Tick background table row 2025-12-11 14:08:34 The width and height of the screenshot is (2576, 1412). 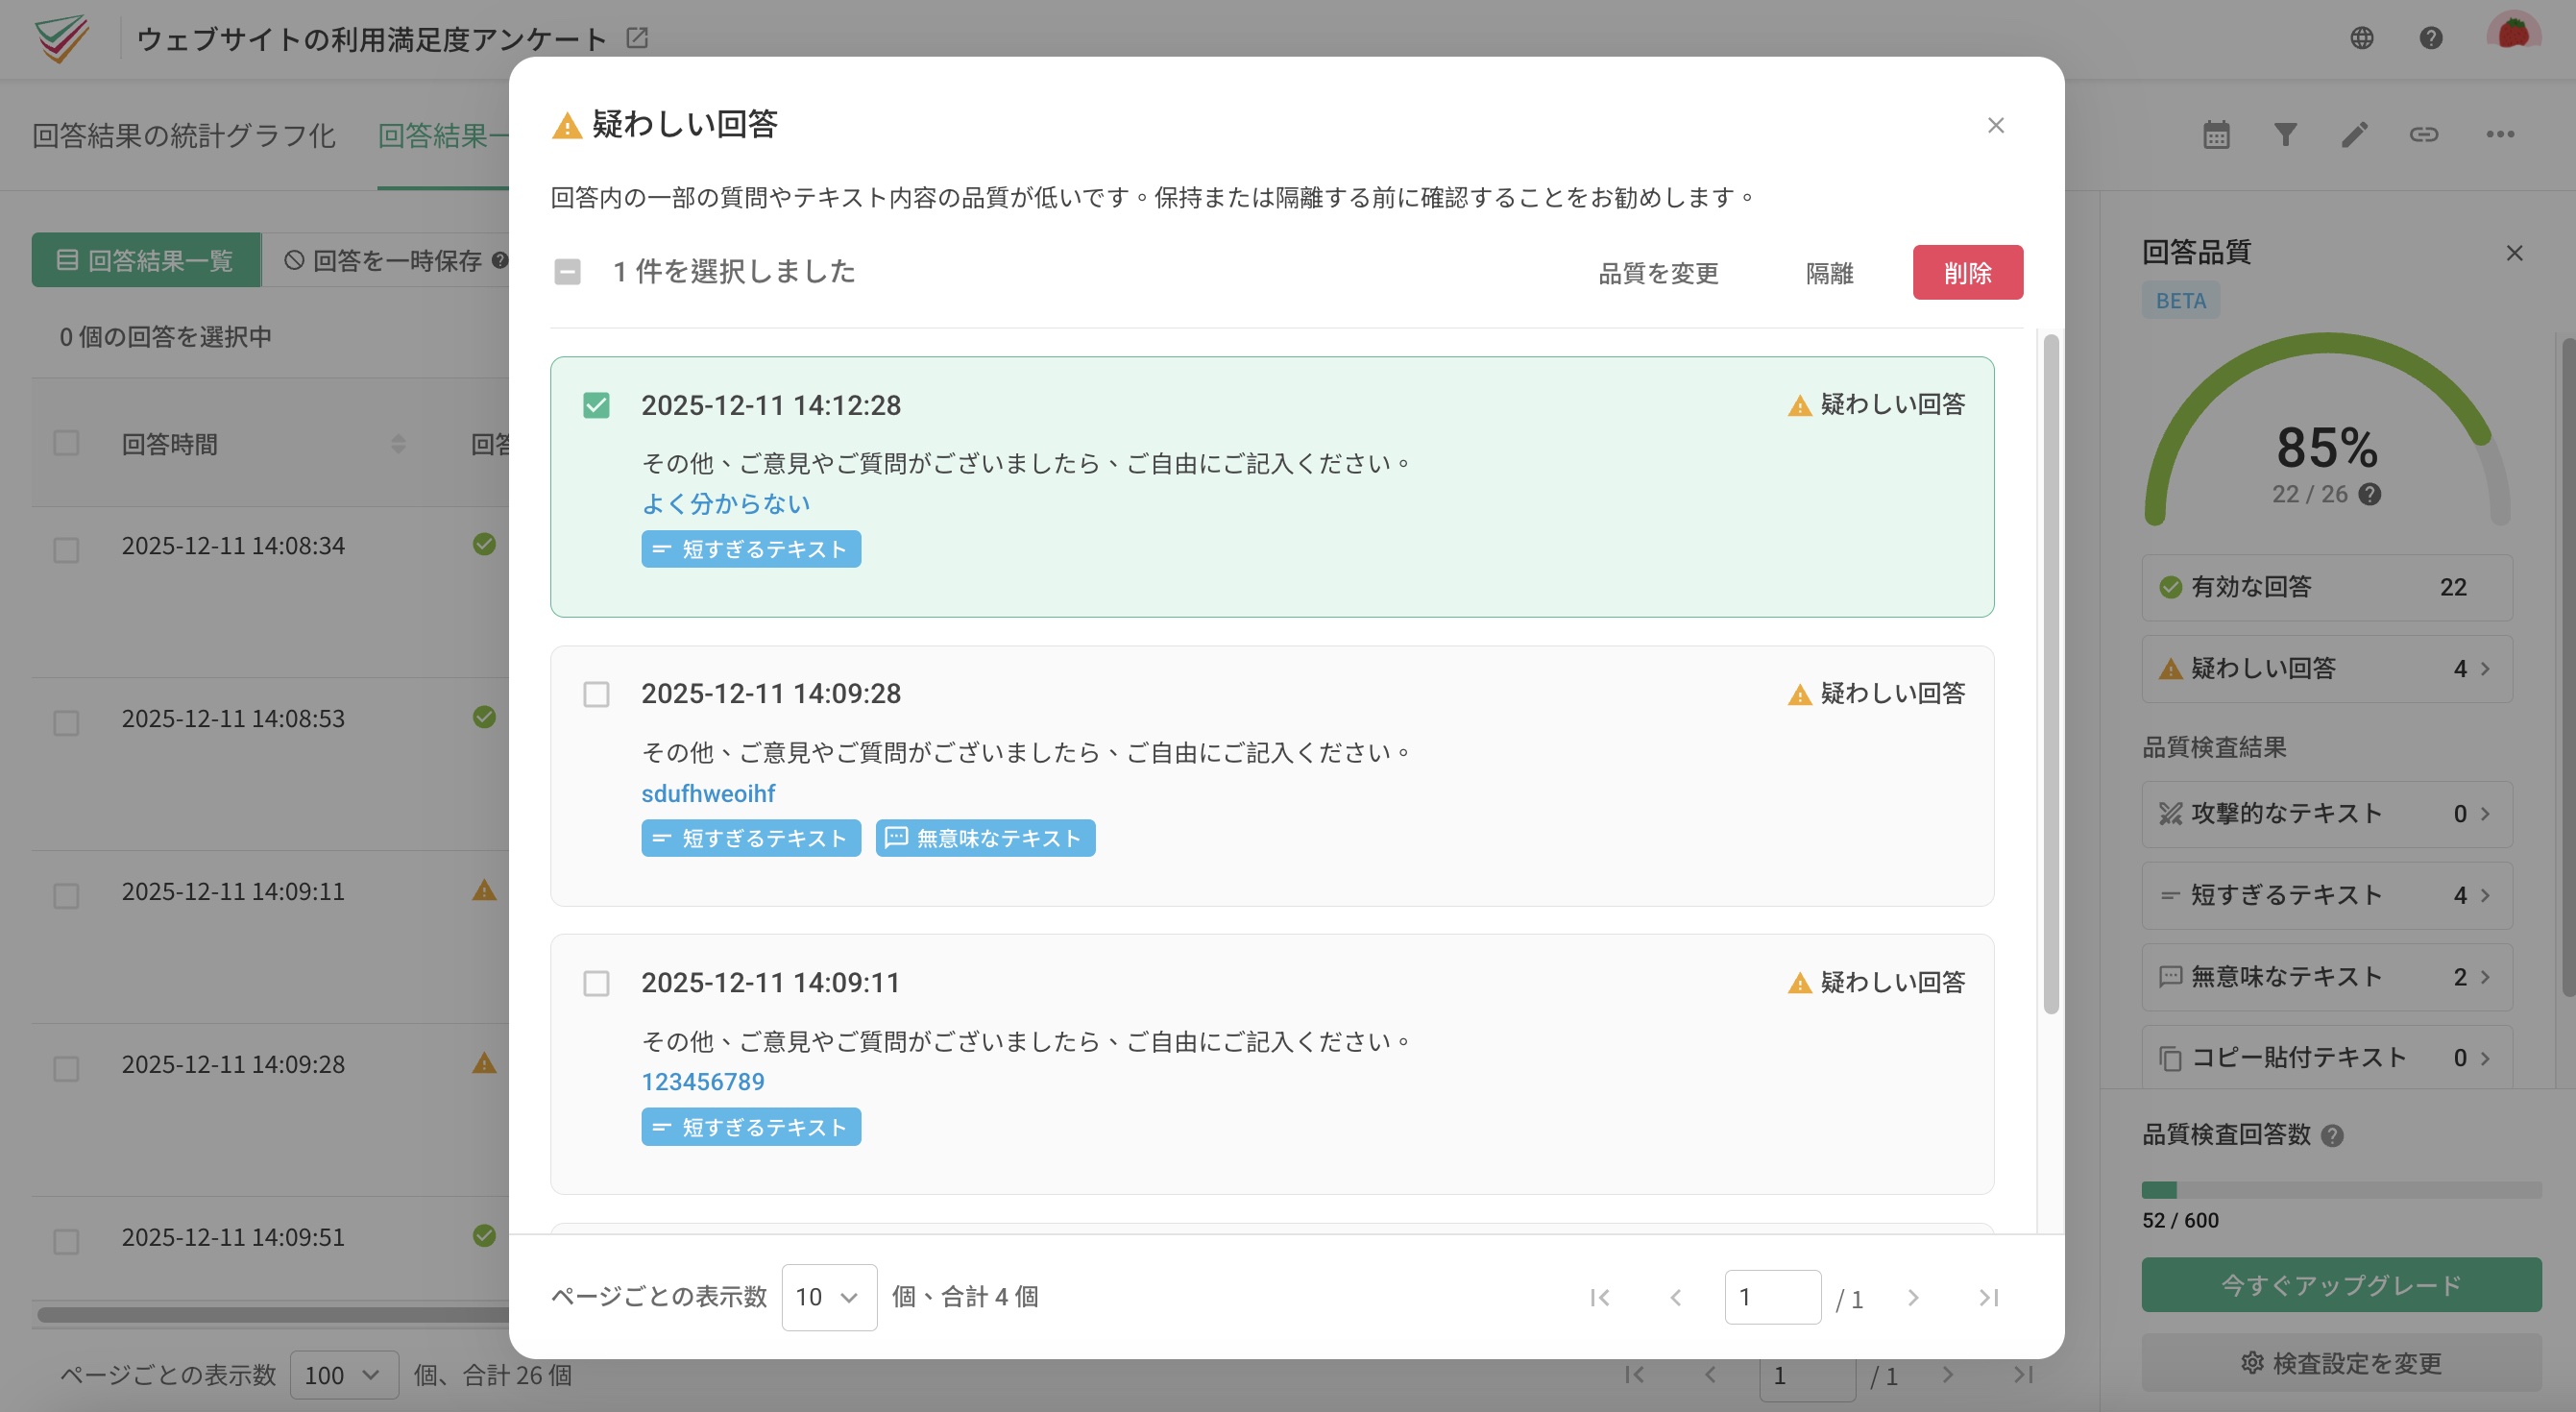click(66, 550)
